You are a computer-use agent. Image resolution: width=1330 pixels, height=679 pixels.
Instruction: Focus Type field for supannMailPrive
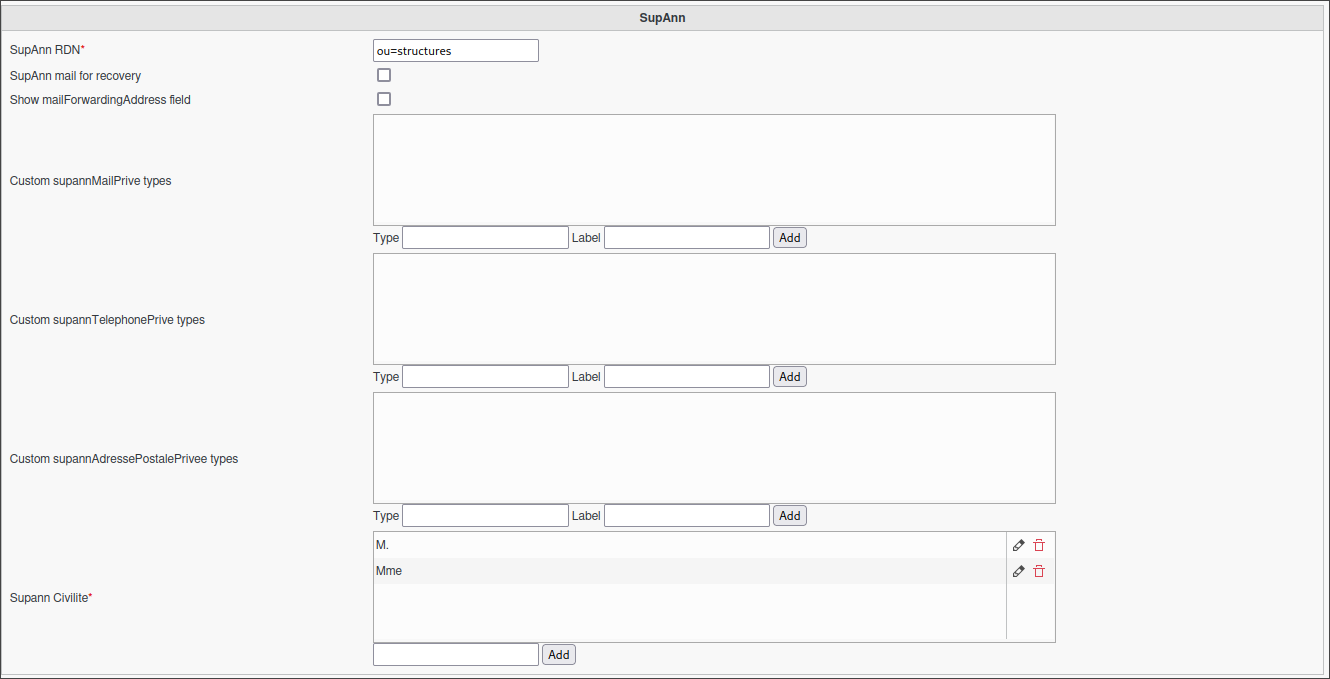point(485,238)
